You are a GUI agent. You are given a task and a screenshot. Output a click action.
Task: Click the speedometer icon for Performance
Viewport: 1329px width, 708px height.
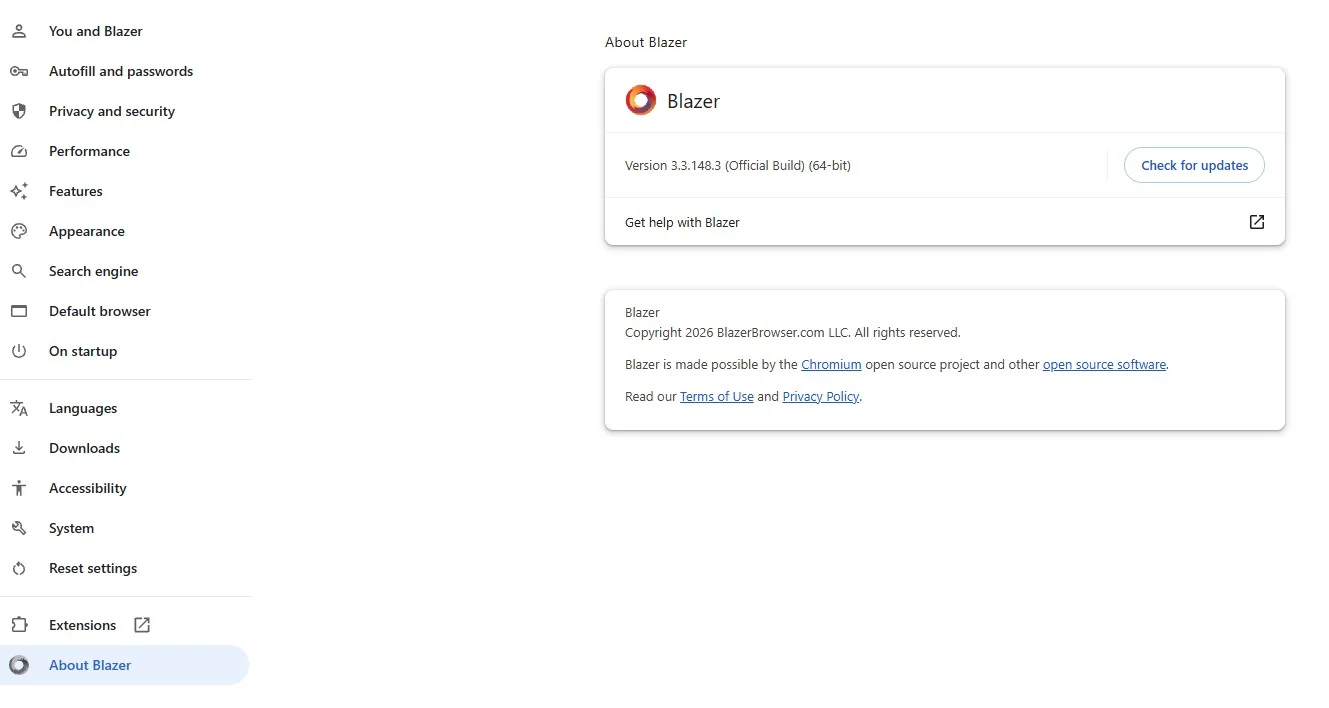(x=18, y=151)
